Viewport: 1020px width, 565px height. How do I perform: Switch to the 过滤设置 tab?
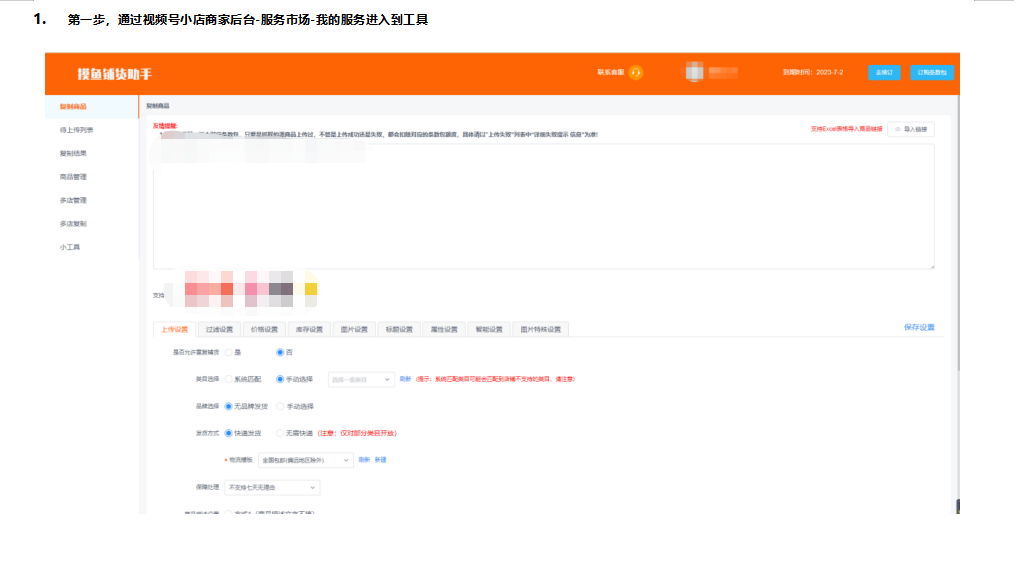219,329
